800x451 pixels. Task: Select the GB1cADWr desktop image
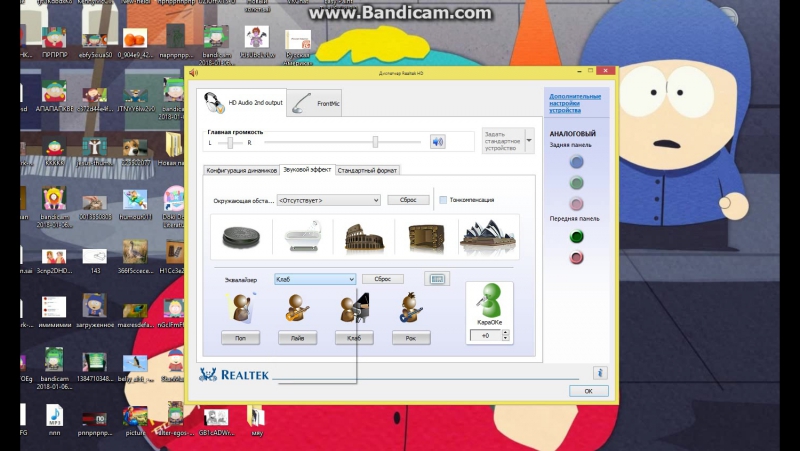click(x=216, y=421)
